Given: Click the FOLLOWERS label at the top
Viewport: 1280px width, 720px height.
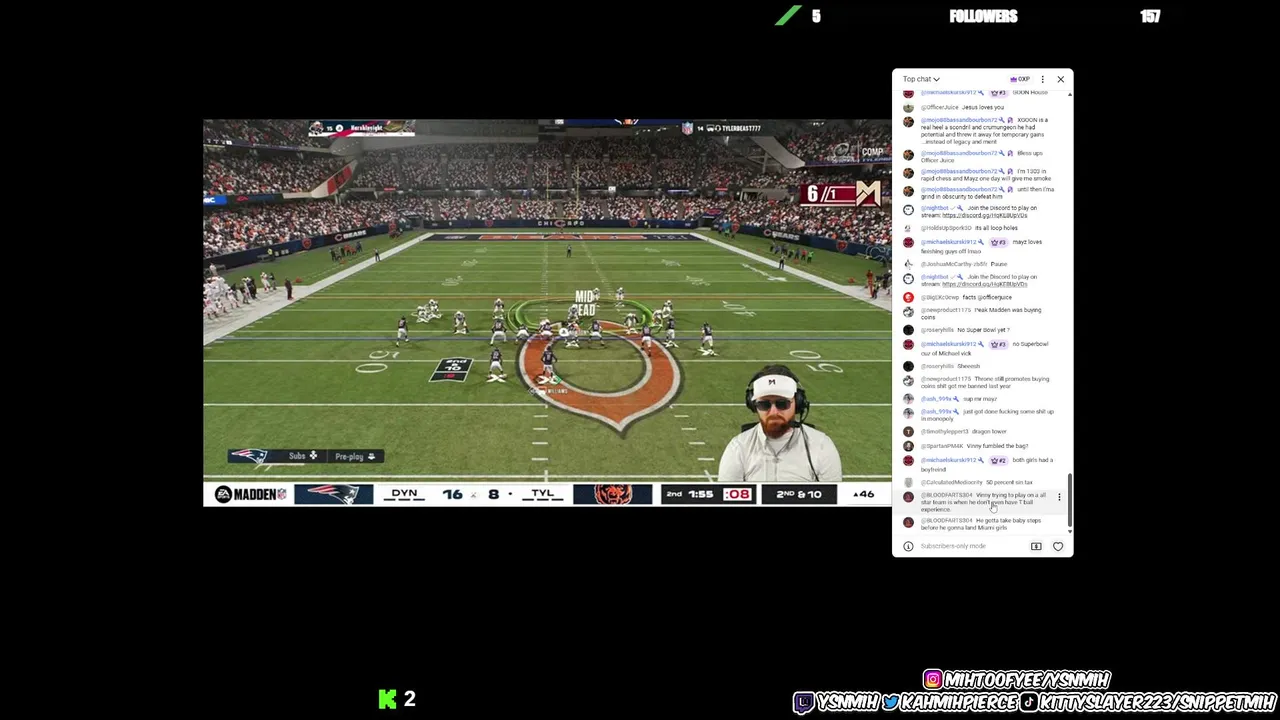Looking at the screenshot, I should point(983,16).
